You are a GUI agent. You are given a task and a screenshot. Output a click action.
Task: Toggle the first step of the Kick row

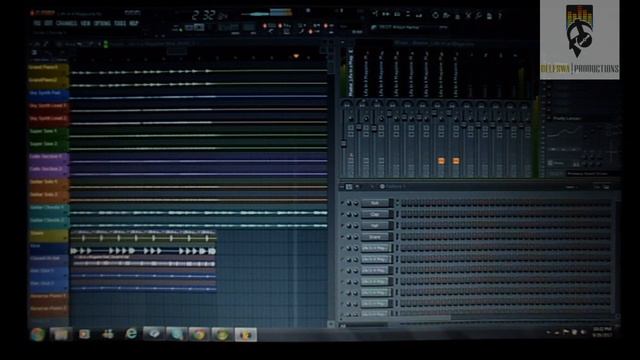pyautogui.click(x=403, y=203)
